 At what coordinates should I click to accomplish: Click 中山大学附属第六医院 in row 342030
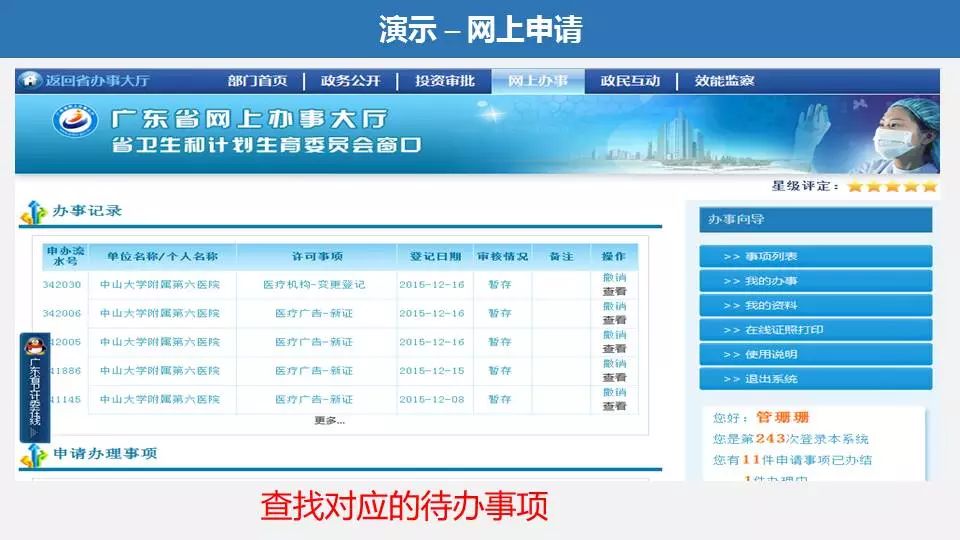tap(160, 285)
